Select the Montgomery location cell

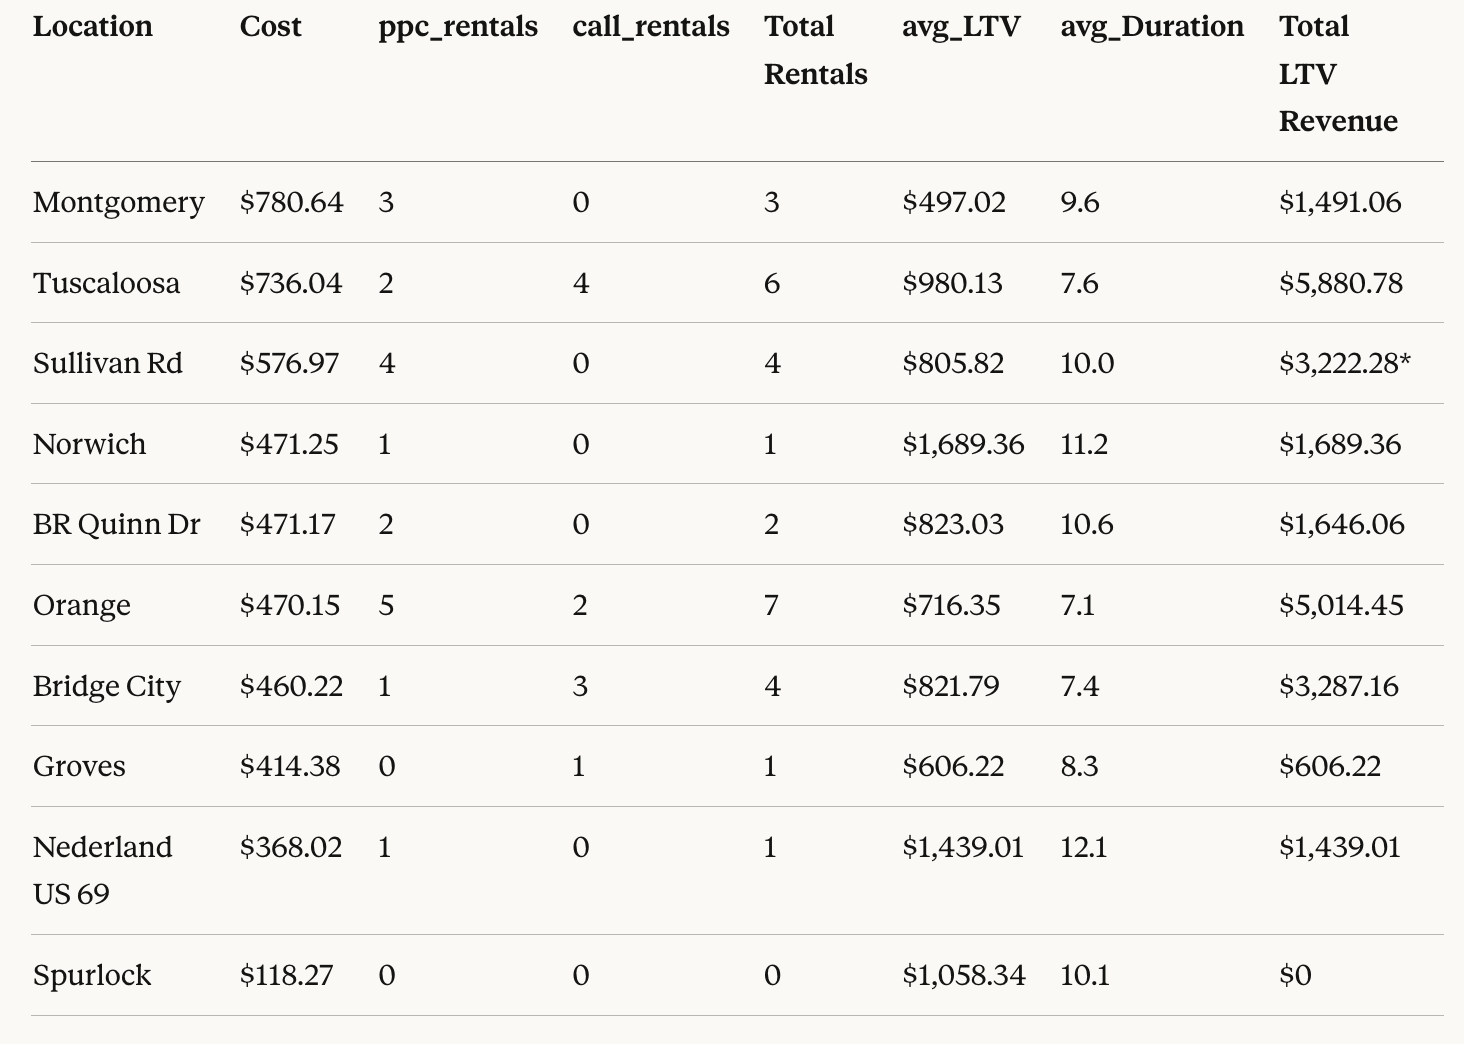click(x=118, y=203)
